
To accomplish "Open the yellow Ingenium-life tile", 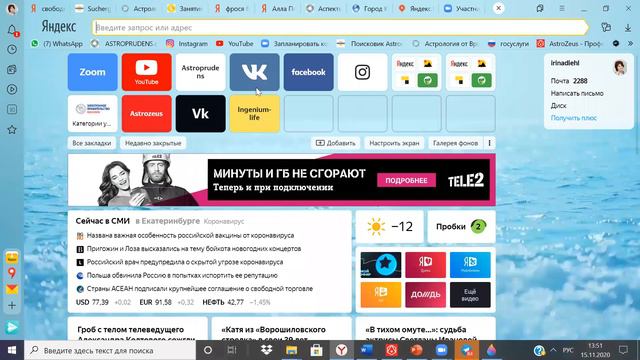I will click(254, 114).
